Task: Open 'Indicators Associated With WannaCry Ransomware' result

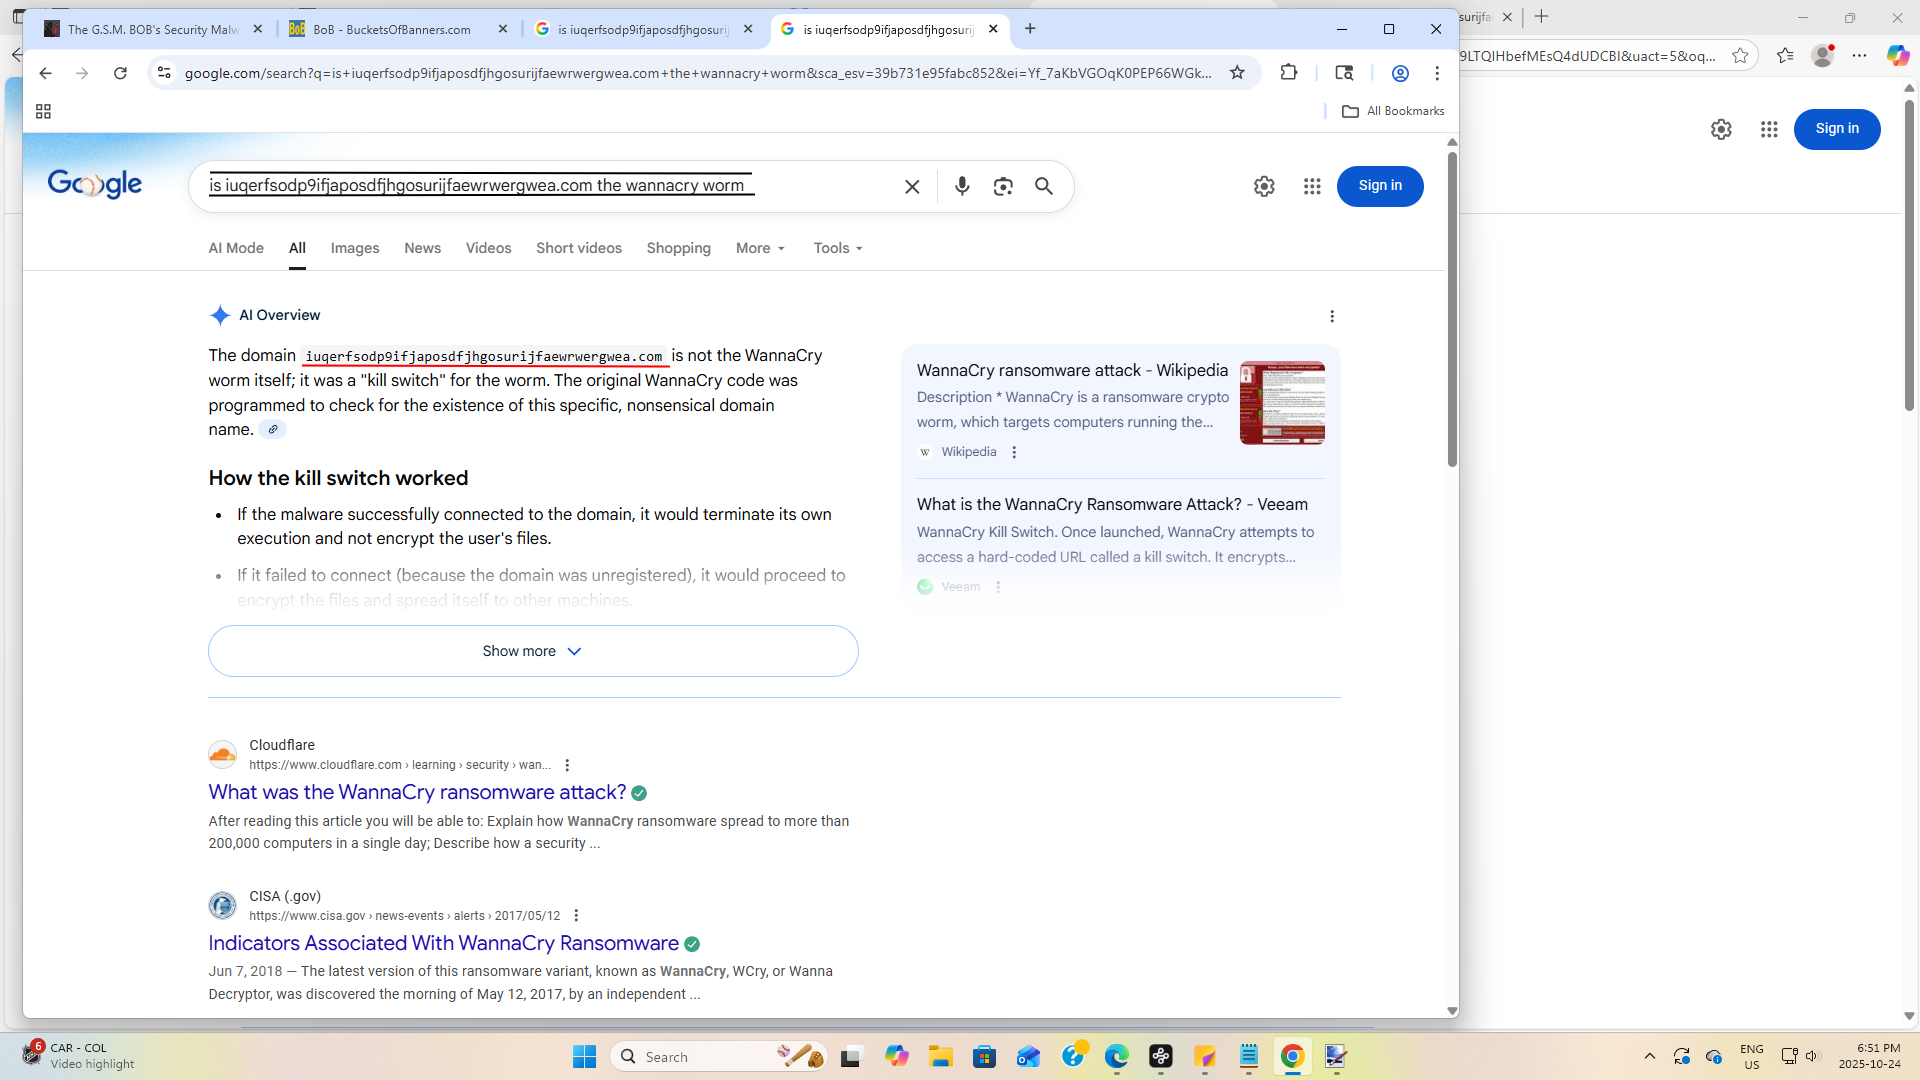Action: [x=443, y=943]
